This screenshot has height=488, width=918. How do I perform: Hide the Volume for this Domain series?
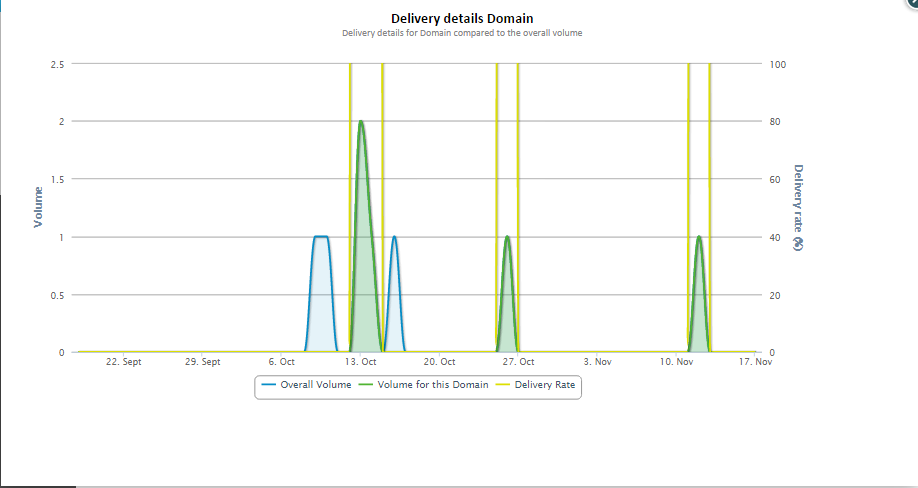tap(433, 385)
